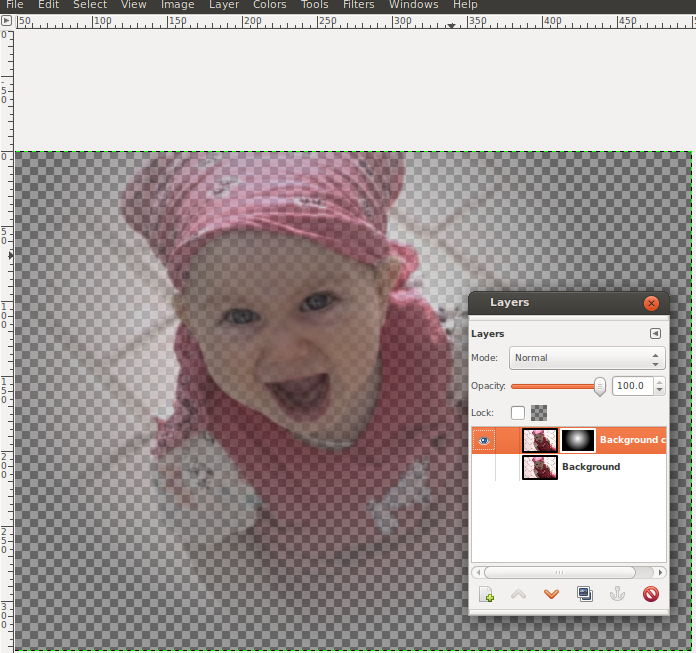Click the layer Opacity slider handle
696x653 pixels.
coord(600,386)
